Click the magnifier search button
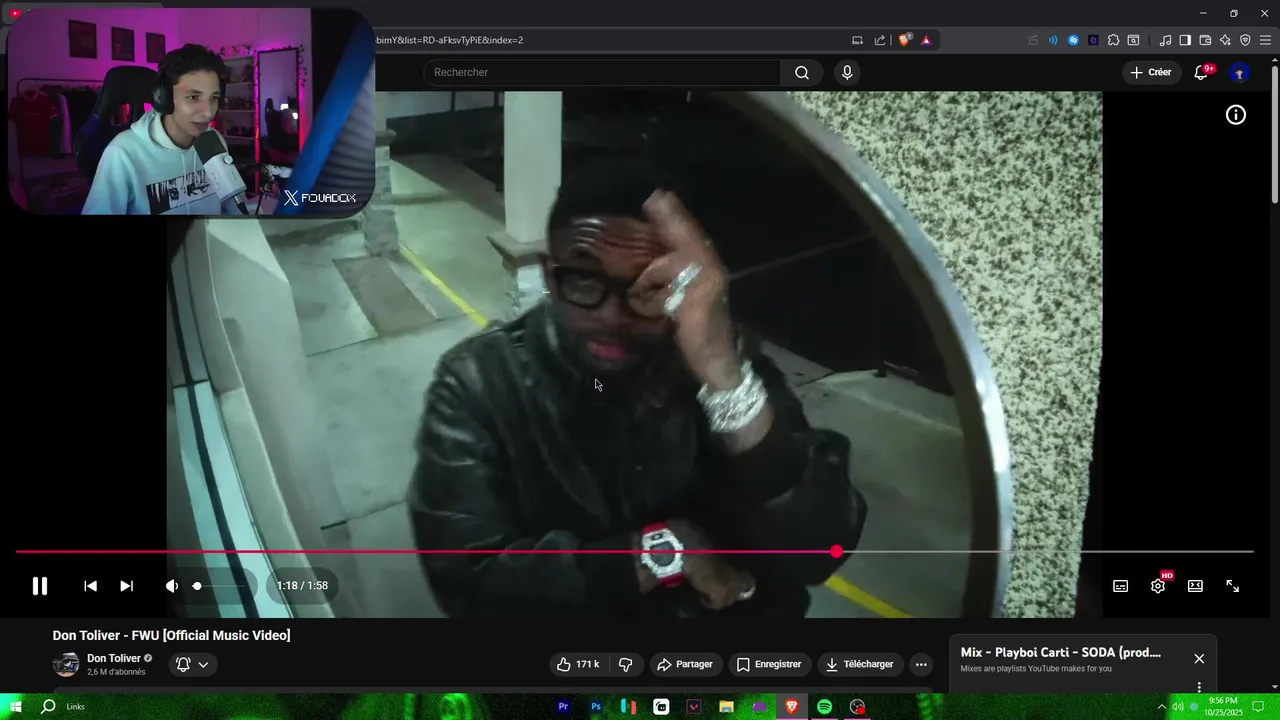The width and height of the screenshot is (1280, 720). pyautogui.click(x=802, y=72)
